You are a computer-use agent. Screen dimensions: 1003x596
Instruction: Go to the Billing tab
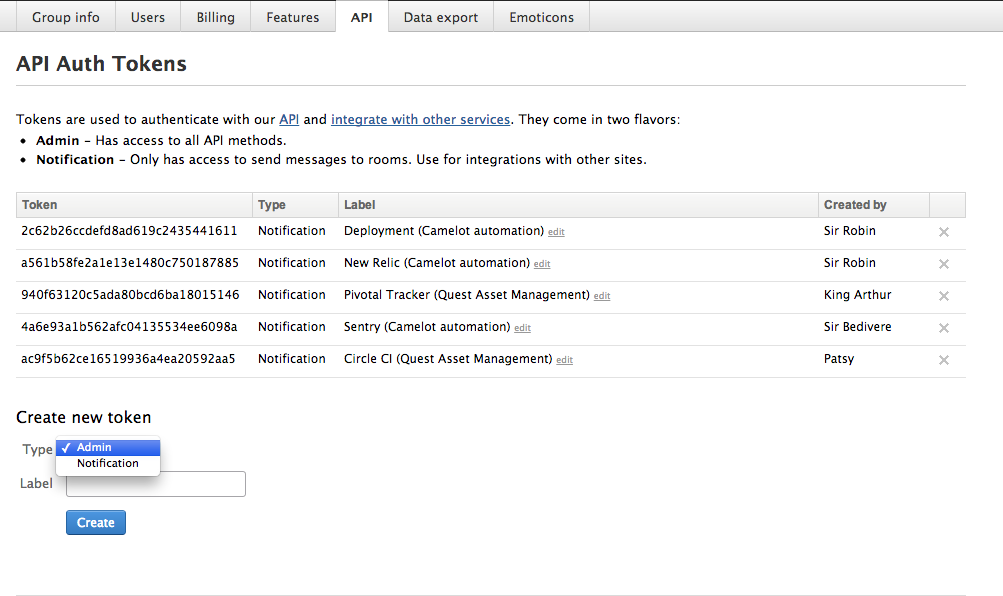(x=215, y=17)
